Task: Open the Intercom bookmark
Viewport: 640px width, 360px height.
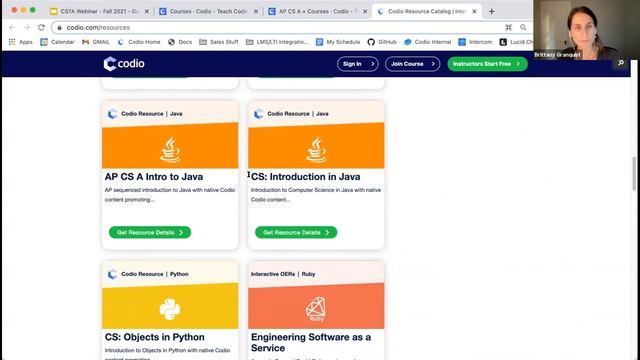Action: (x=476, y=42)
